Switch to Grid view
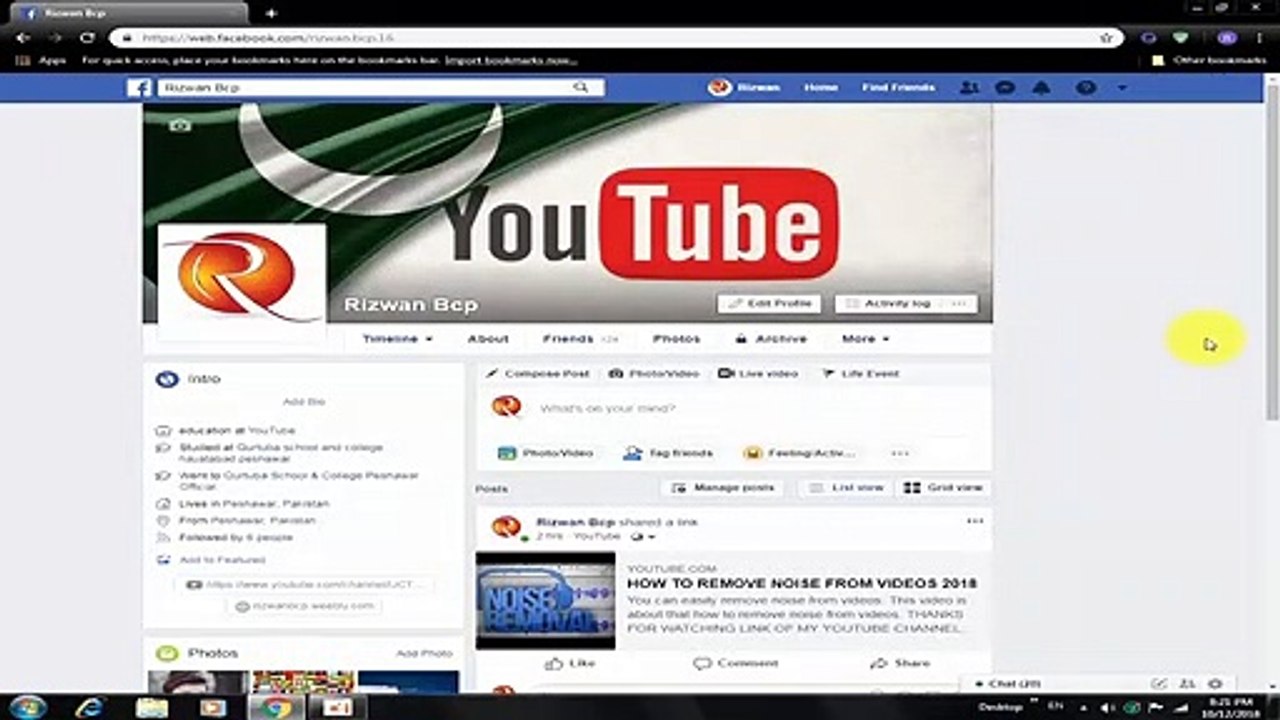 coord(944,488)
